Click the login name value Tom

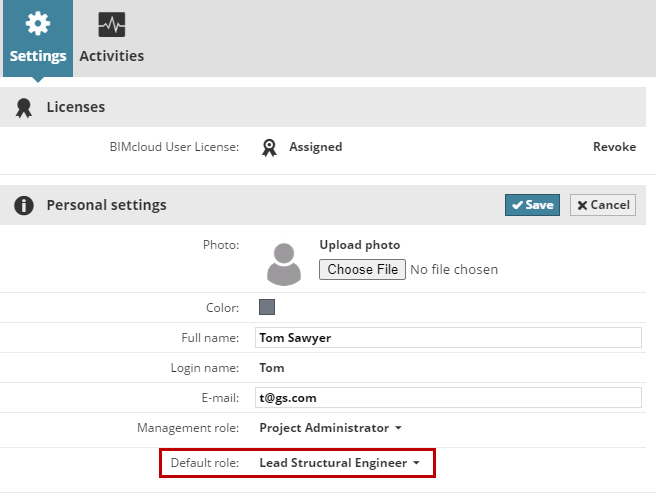click(x=272, y=368)
